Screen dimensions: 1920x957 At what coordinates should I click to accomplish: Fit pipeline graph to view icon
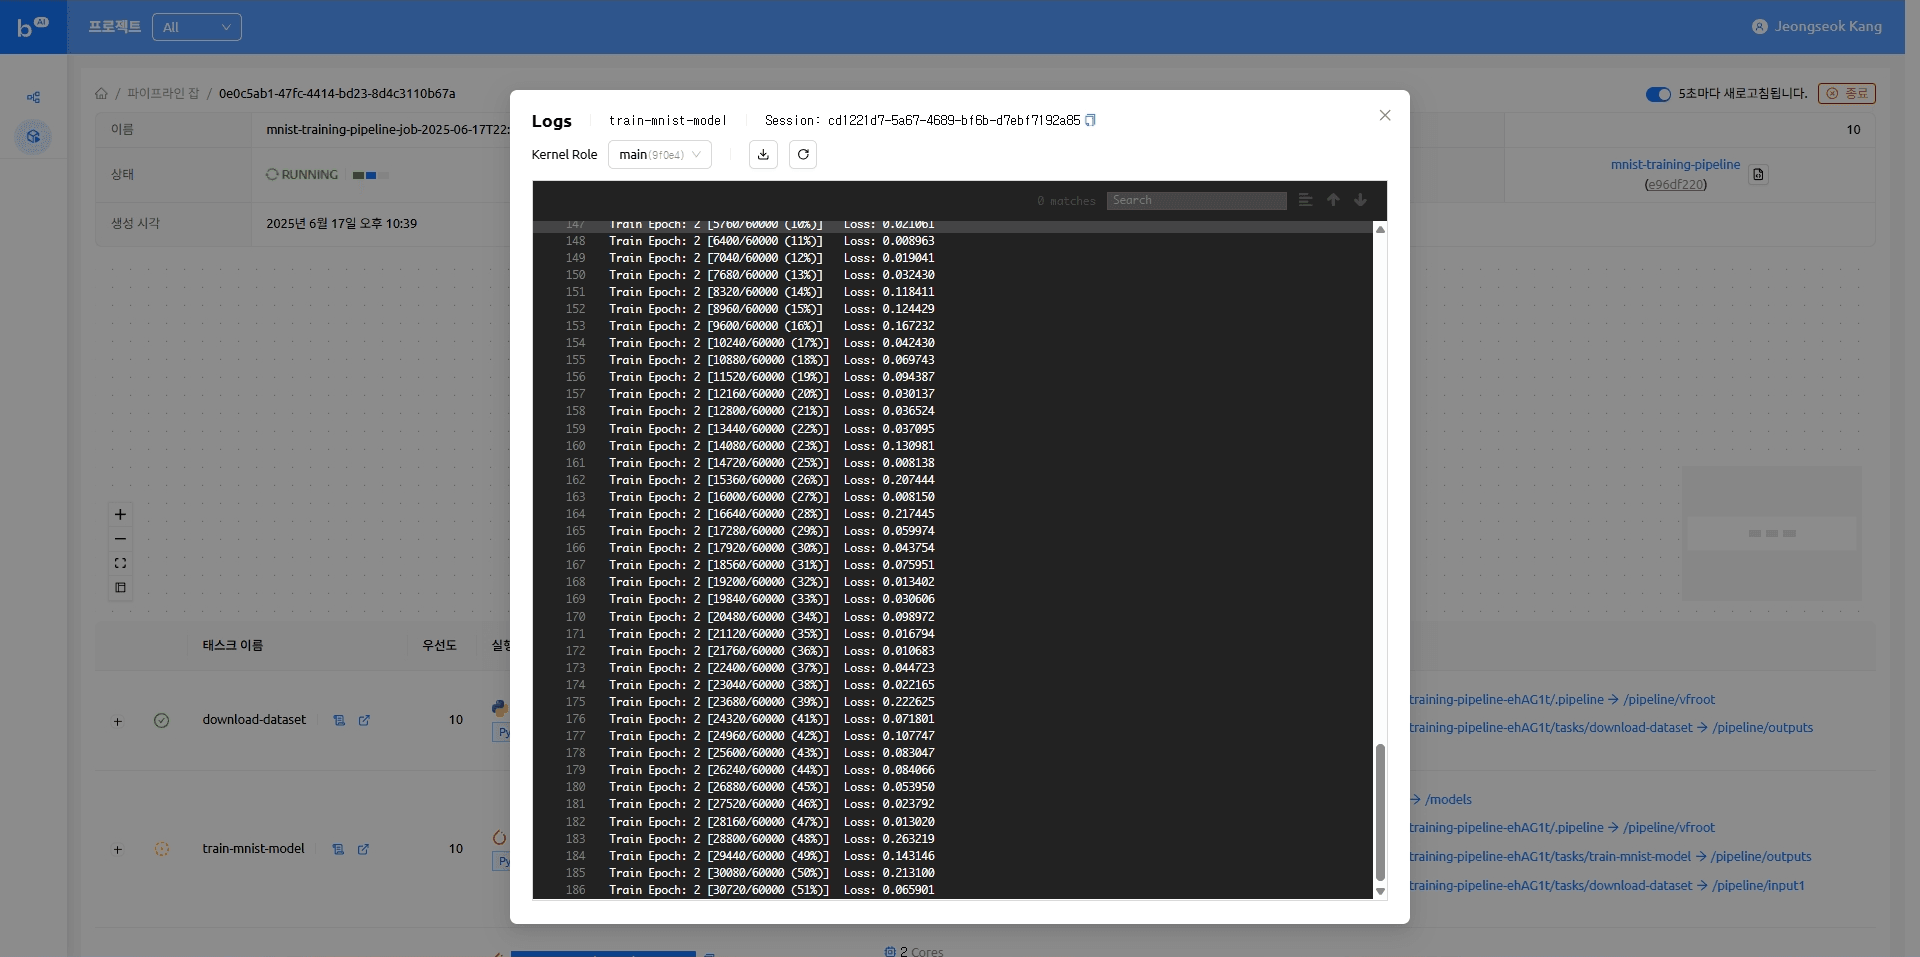tap(120, 563)
